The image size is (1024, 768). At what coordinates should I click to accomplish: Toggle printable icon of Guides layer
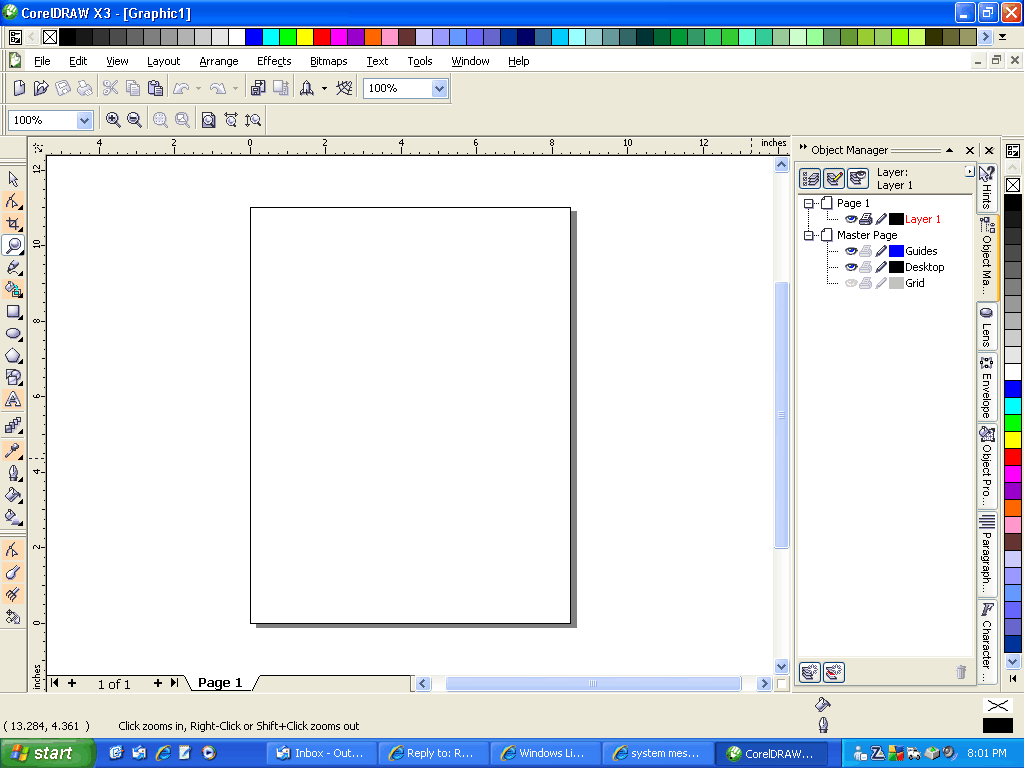[866, 251]
